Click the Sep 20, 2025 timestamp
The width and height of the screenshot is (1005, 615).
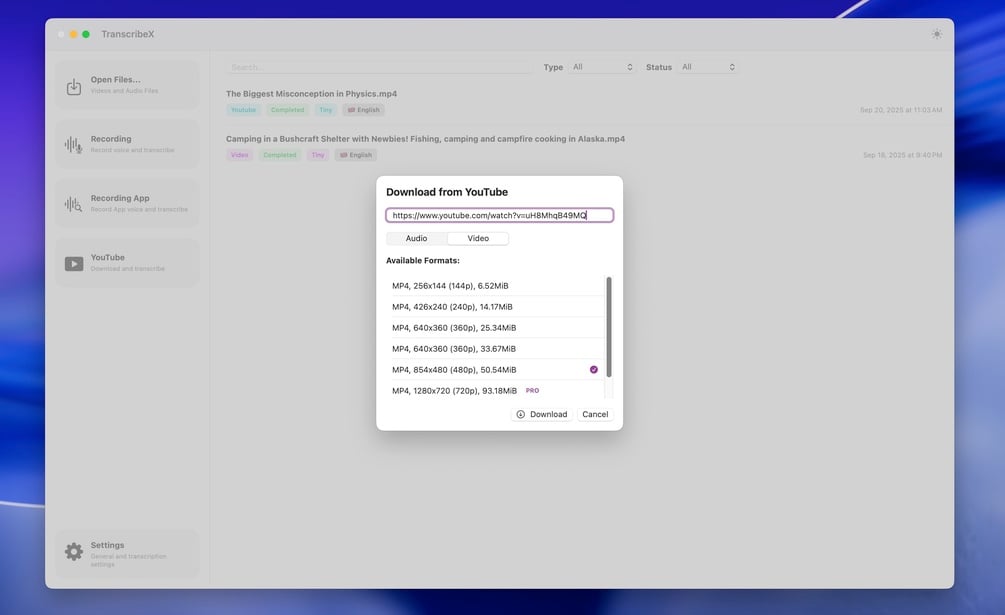point(901,110)
